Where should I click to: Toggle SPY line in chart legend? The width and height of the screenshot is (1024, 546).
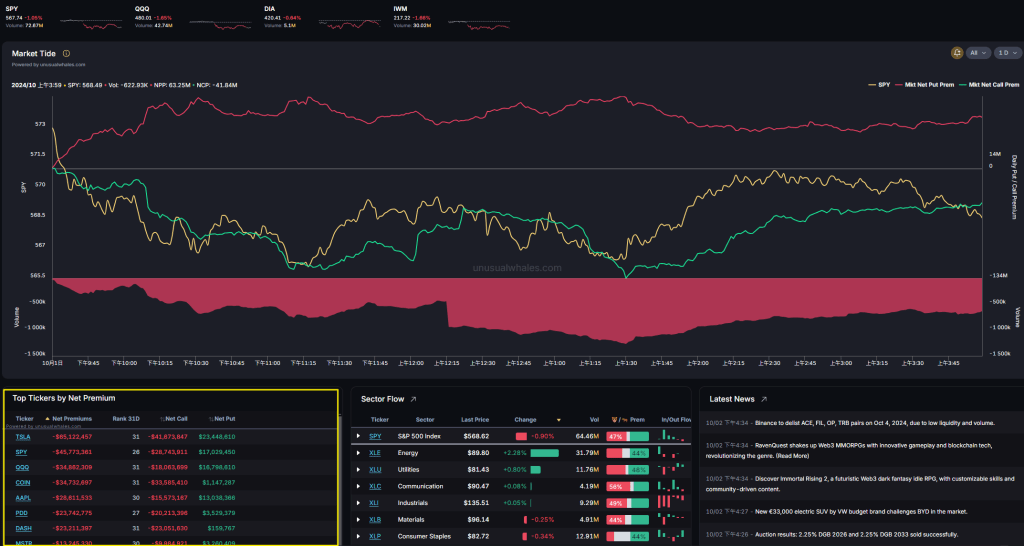pos(879,85)
